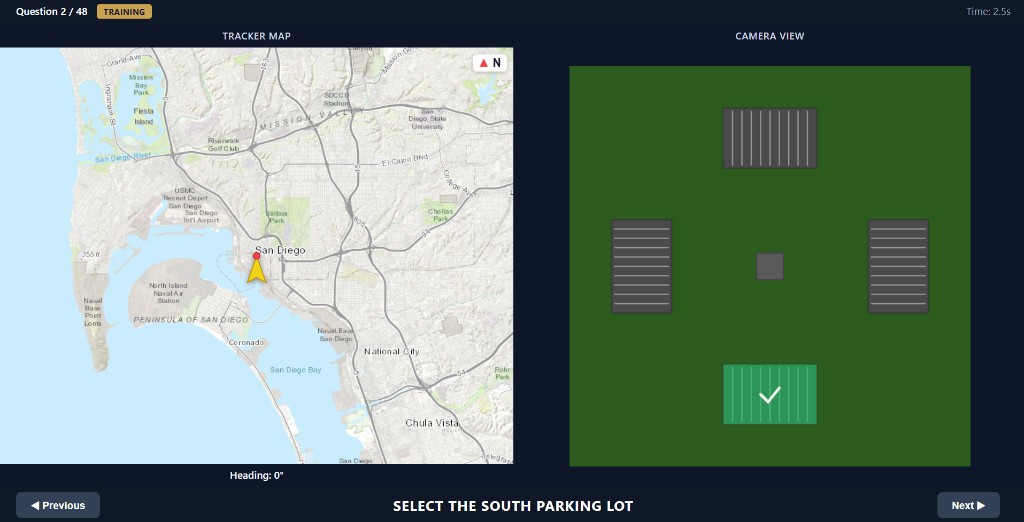Click the 'Chula Vista' map label

[432, 423]
